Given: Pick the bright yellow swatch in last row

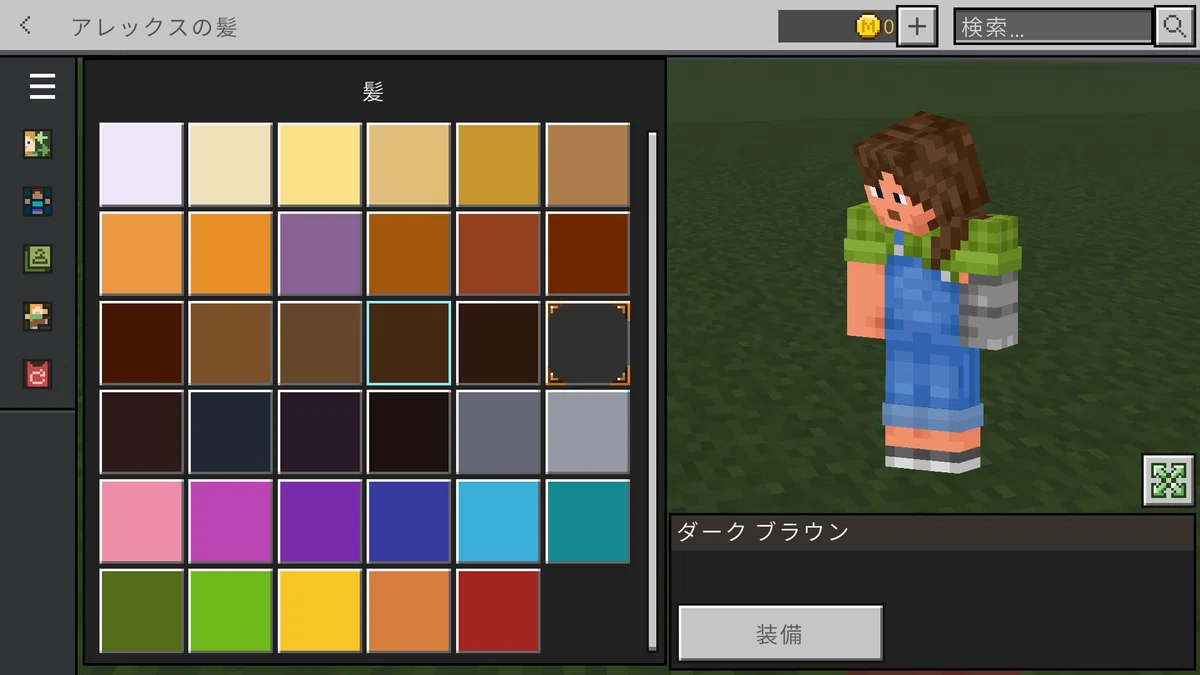Looking at the screenshot, I should [x=320, y=611].
